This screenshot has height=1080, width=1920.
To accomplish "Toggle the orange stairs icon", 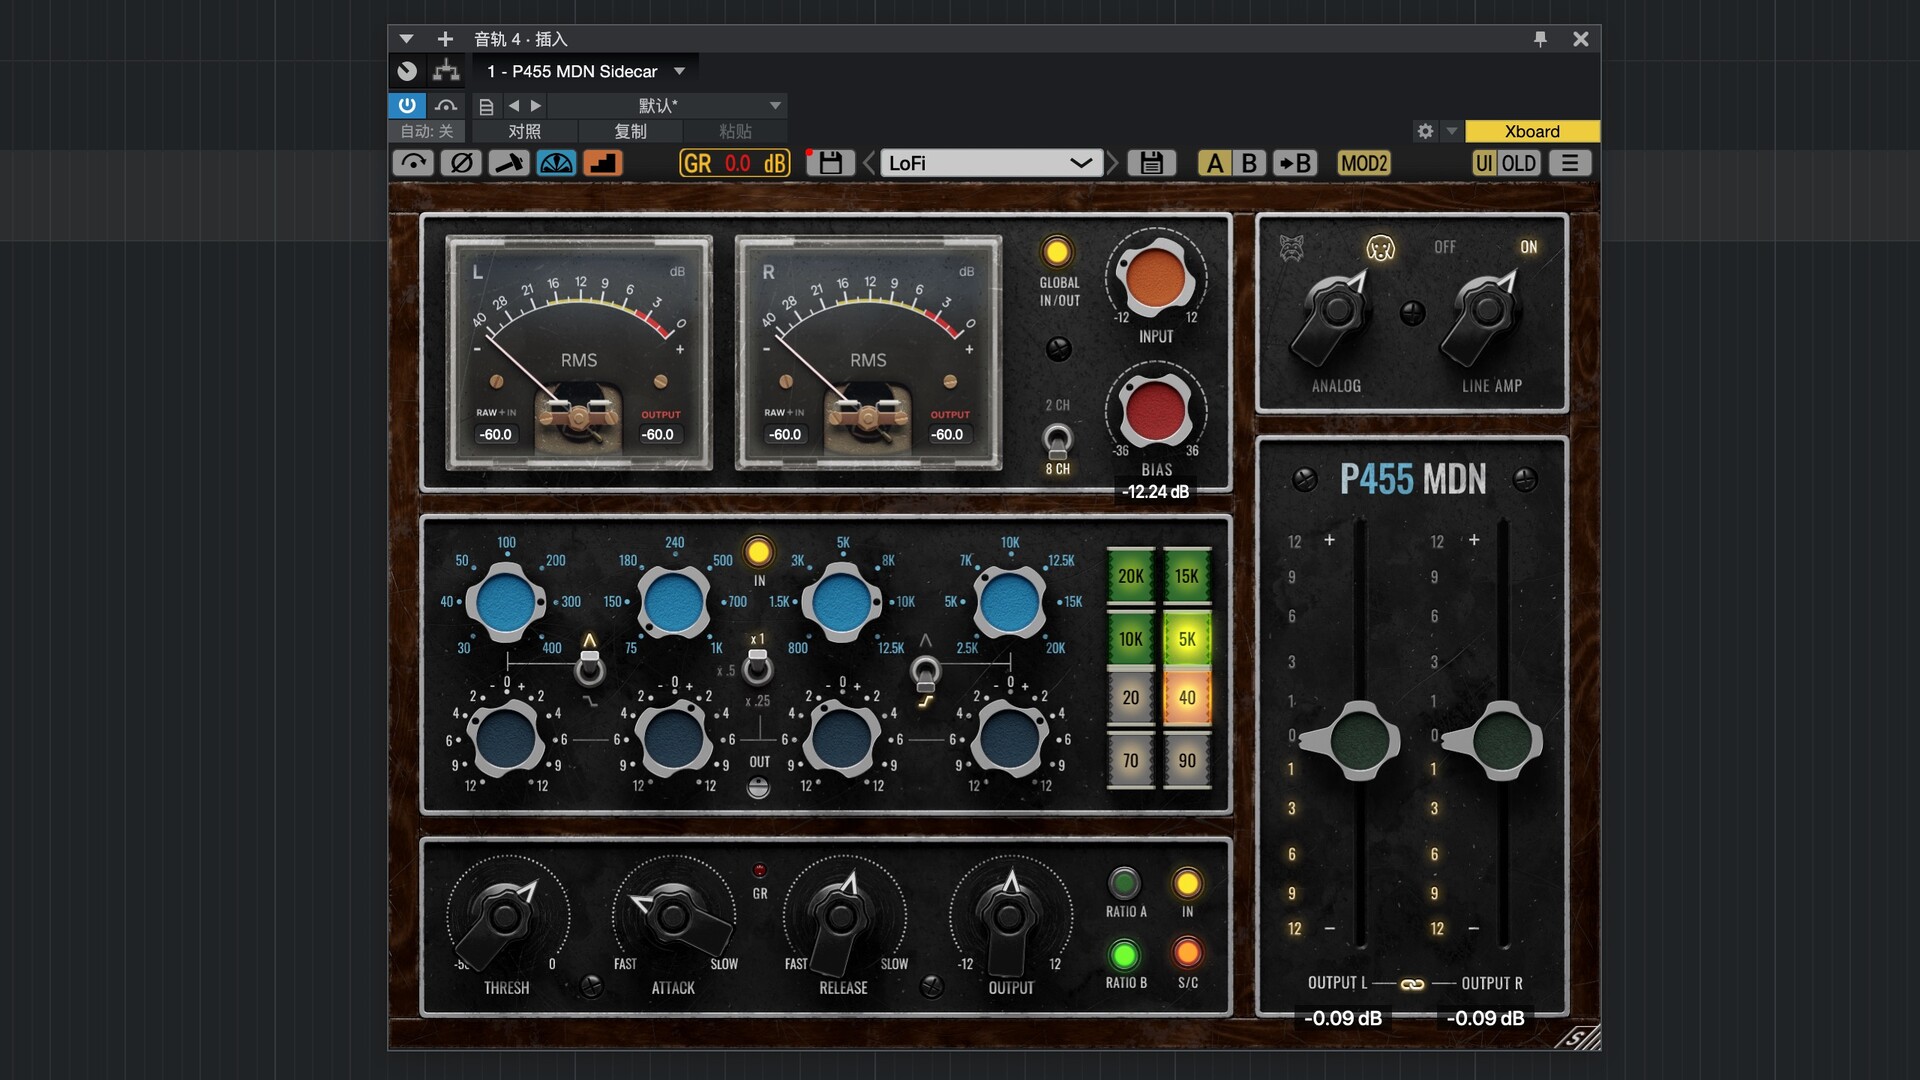I will pyautogui.click(x=602, y=163).
